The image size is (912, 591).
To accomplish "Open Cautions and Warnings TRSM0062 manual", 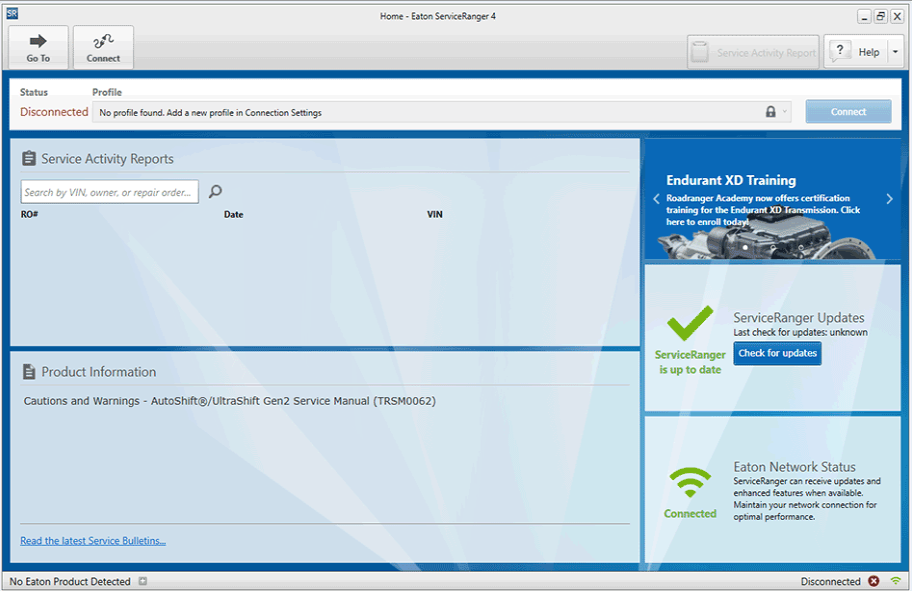I will click(230, 401).
